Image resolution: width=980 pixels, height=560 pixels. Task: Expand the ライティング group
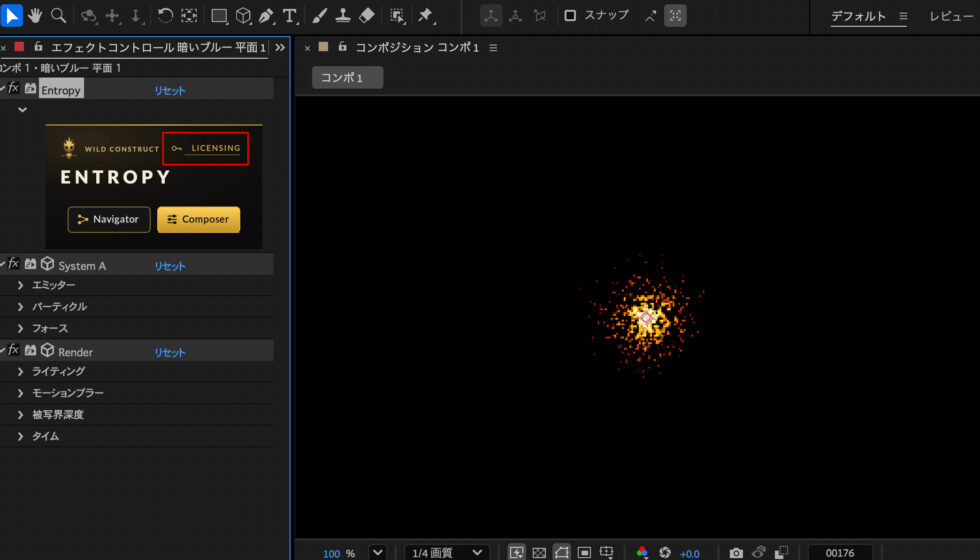point(20,371)
